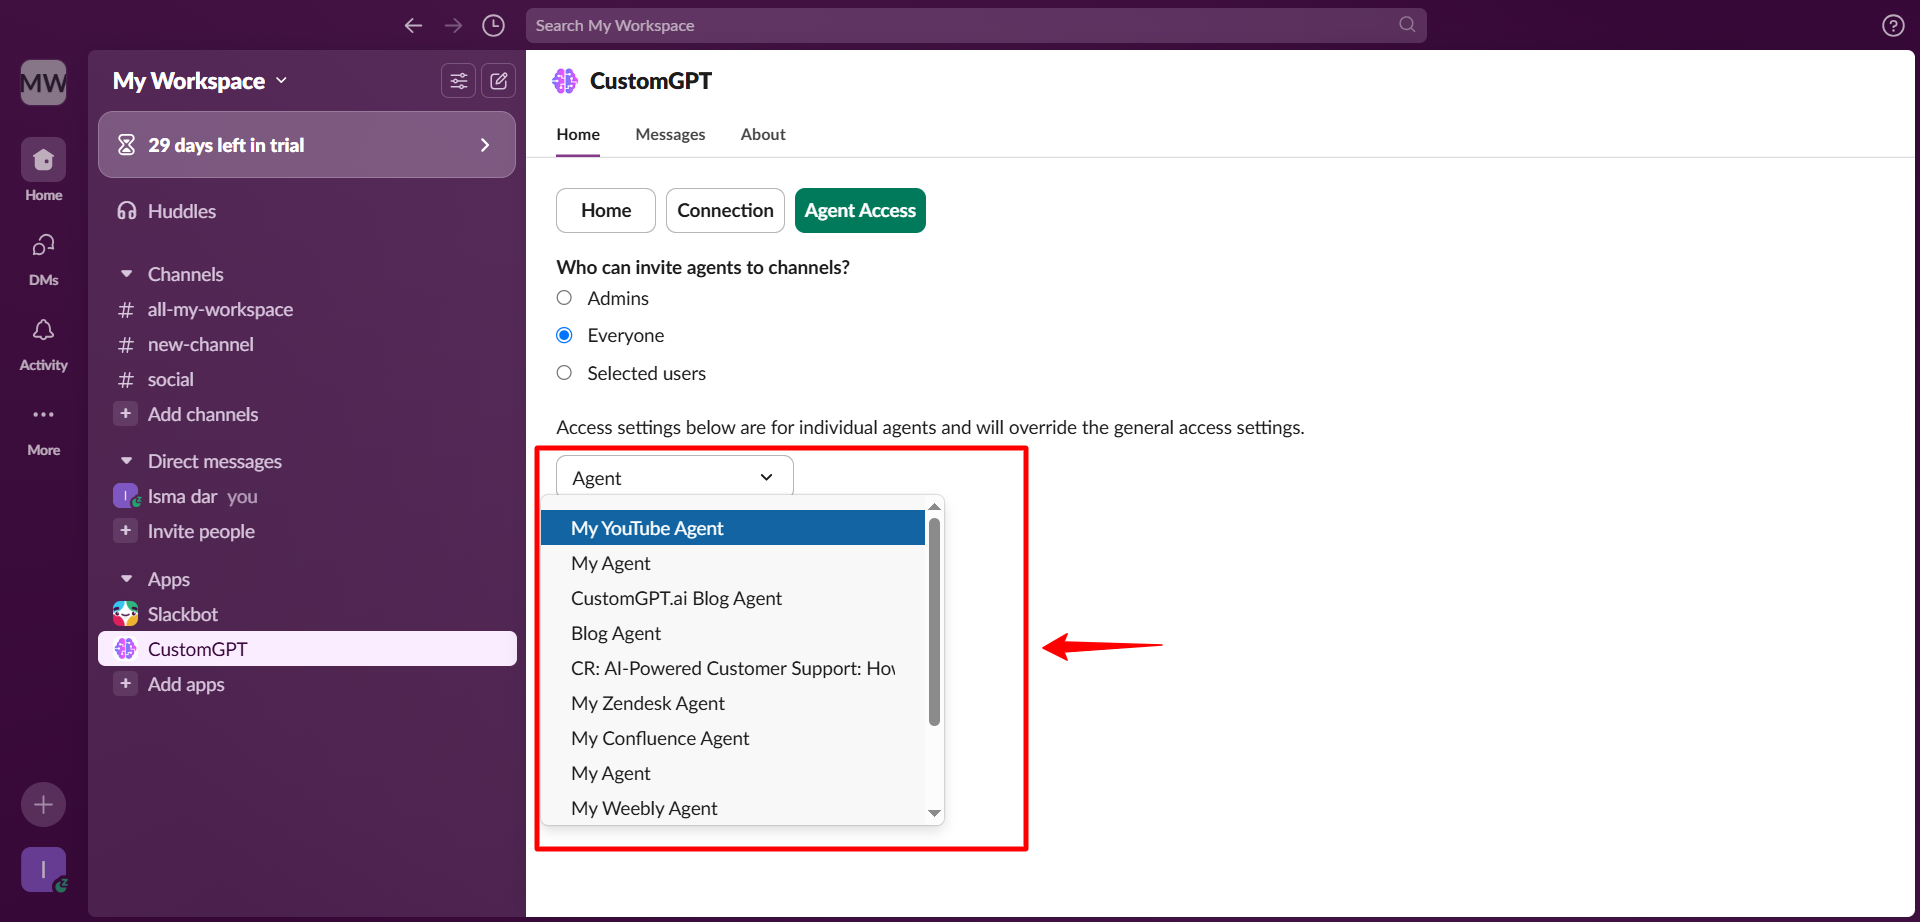1920x922 pixels.
Task: Choose My Zendesk Agent option
Action: pyautogui.click(x=733, y=703)
